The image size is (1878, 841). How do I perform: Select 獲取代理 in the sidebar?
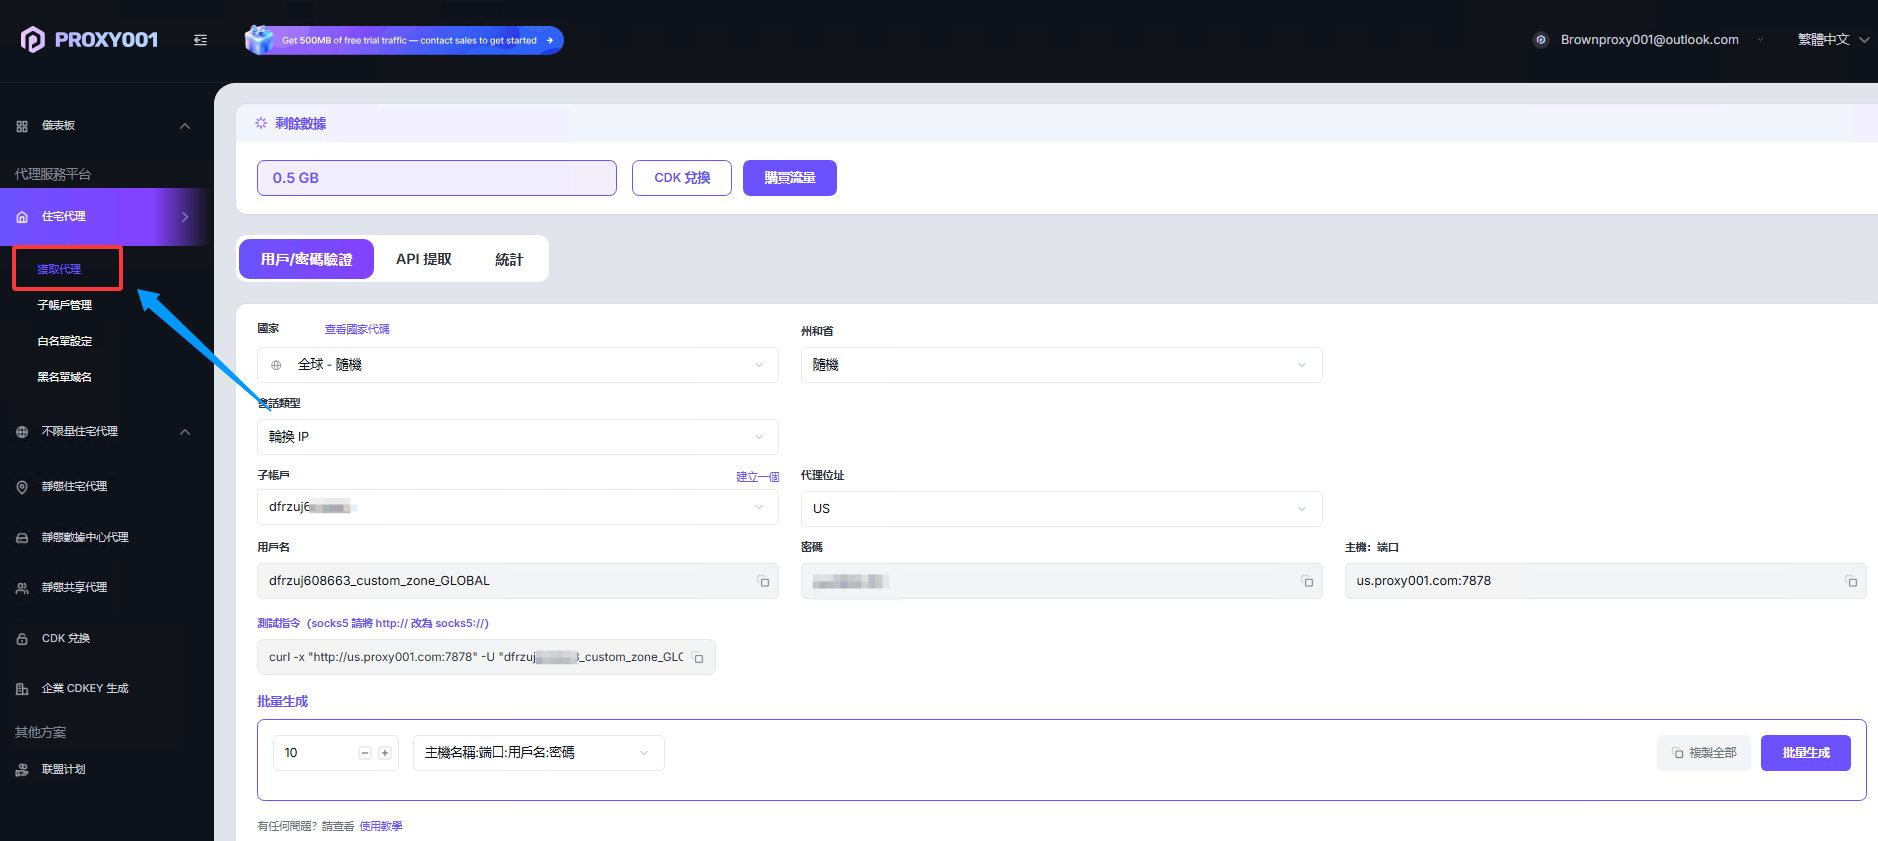[59, 269]
